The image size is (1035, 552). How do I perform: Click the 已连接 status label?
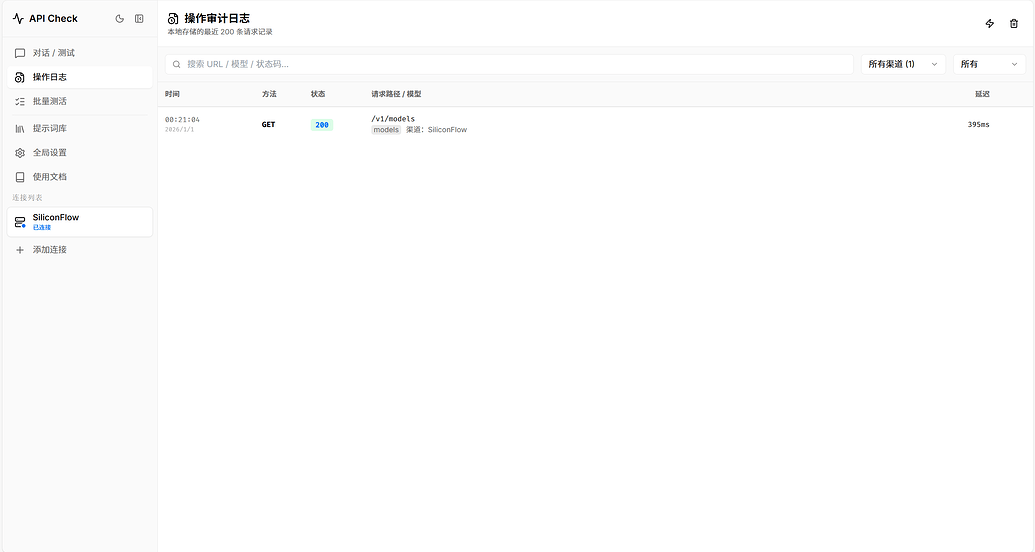pyautogui.click(x=42, y=228)
